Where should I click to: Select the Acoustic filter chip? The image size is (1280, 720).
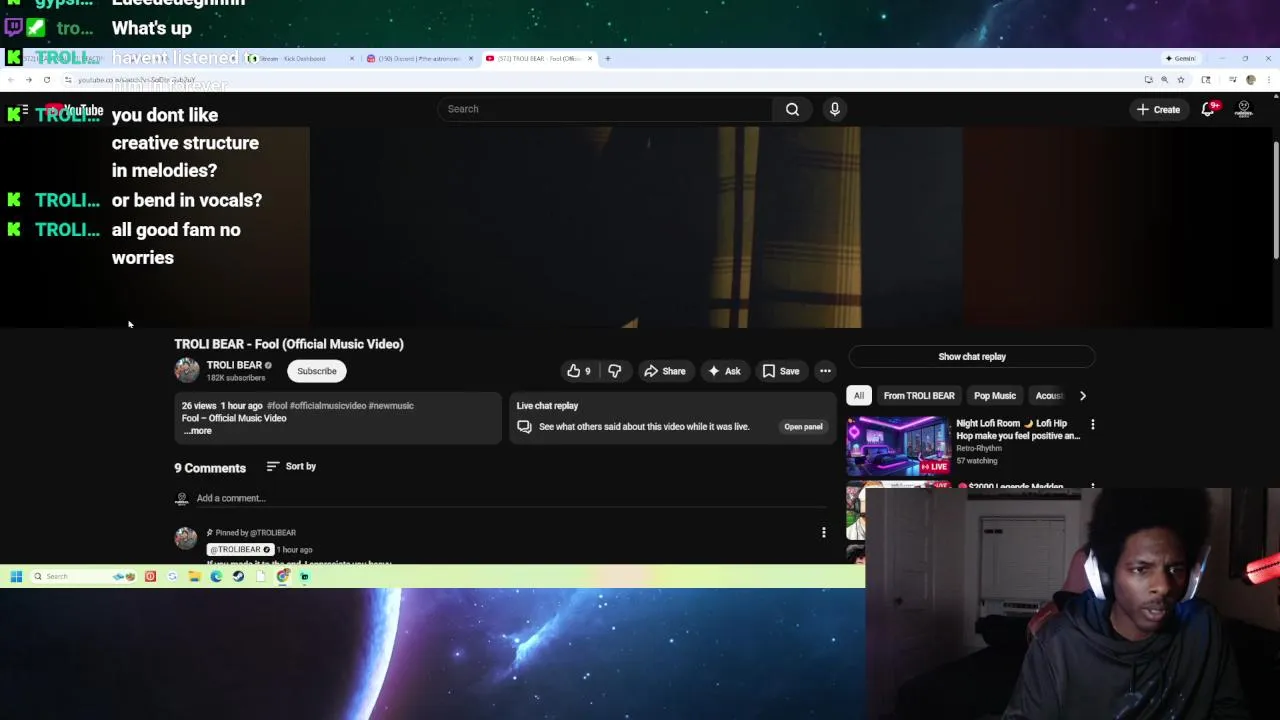[1048, 396]
